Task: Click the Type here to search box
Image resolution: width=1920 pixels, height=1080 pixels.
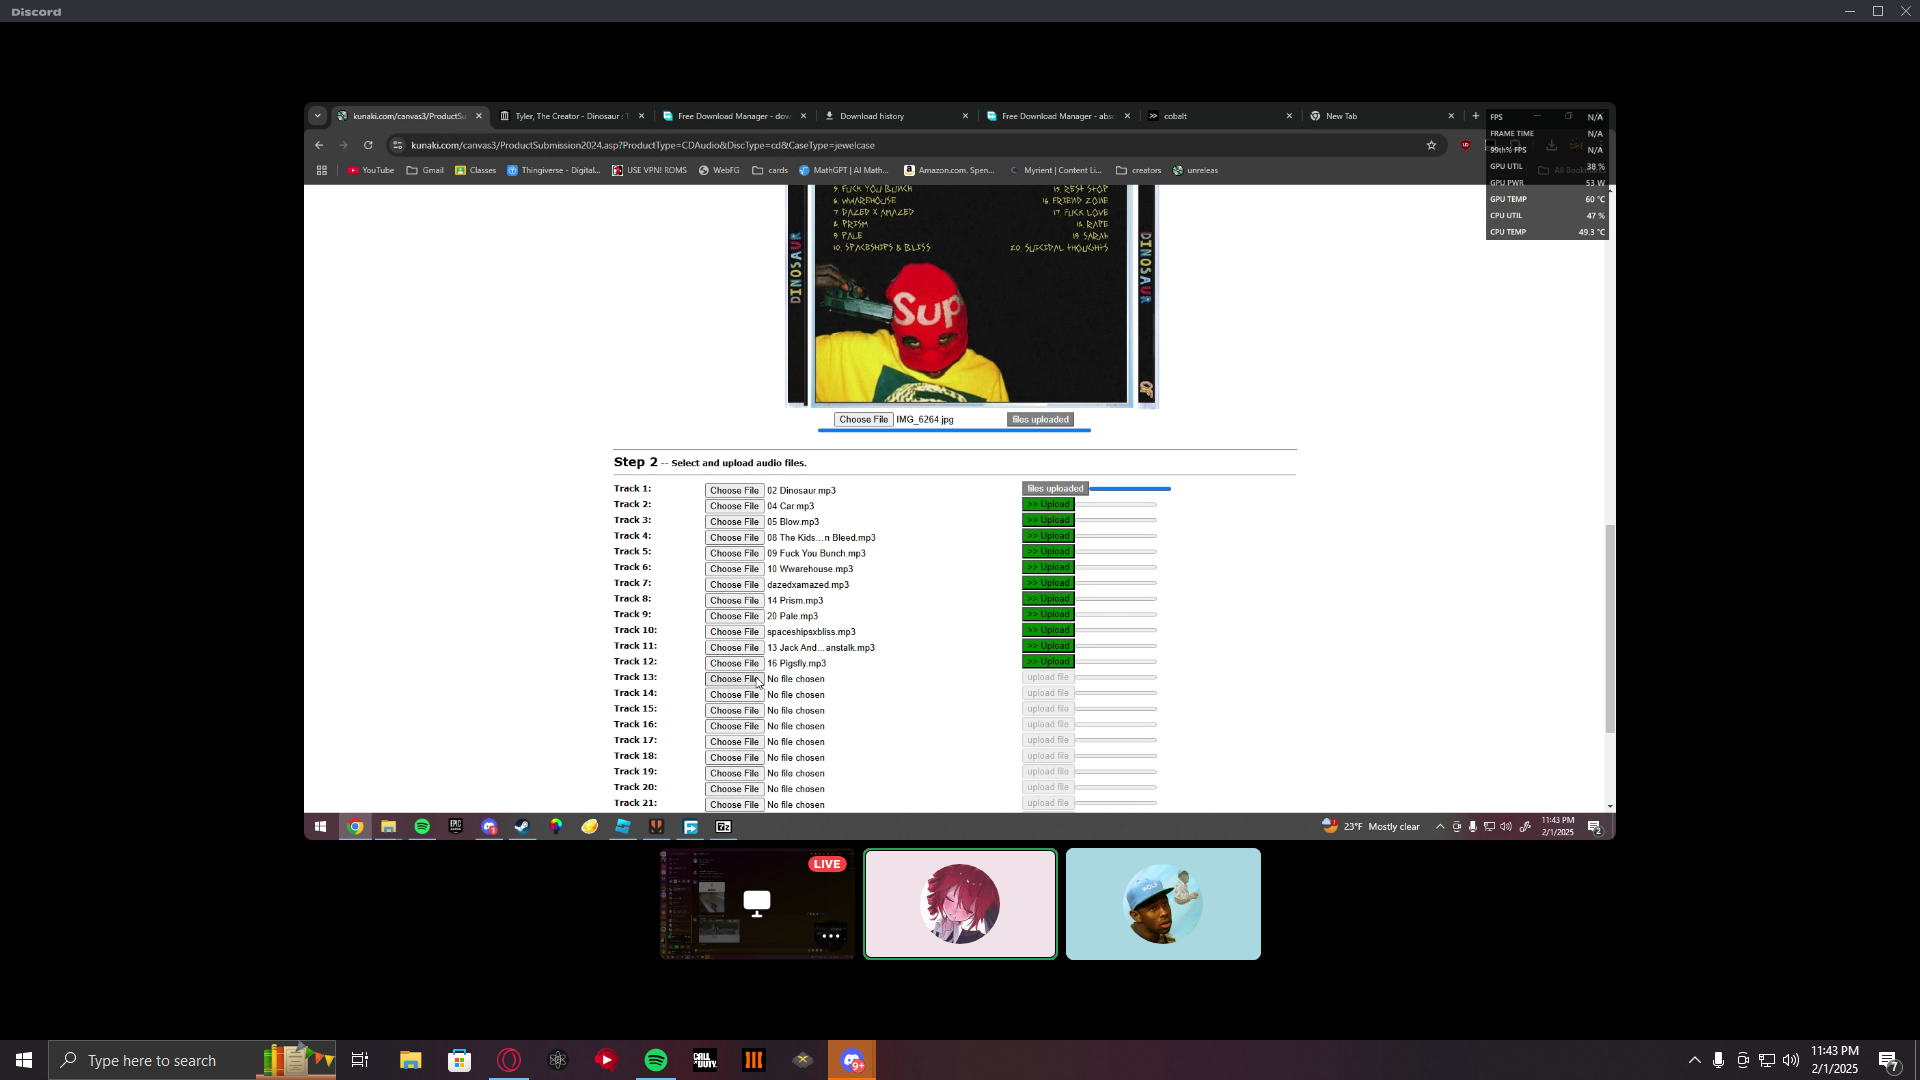Action: point(152,1060)
